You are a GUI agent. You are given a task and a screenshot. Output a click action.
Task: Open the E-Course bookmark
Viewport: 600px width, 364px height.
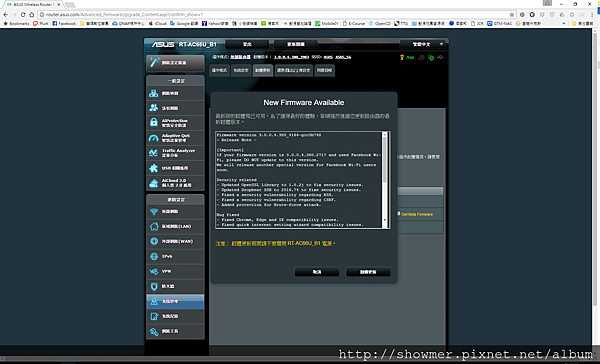tap(354, 24)
